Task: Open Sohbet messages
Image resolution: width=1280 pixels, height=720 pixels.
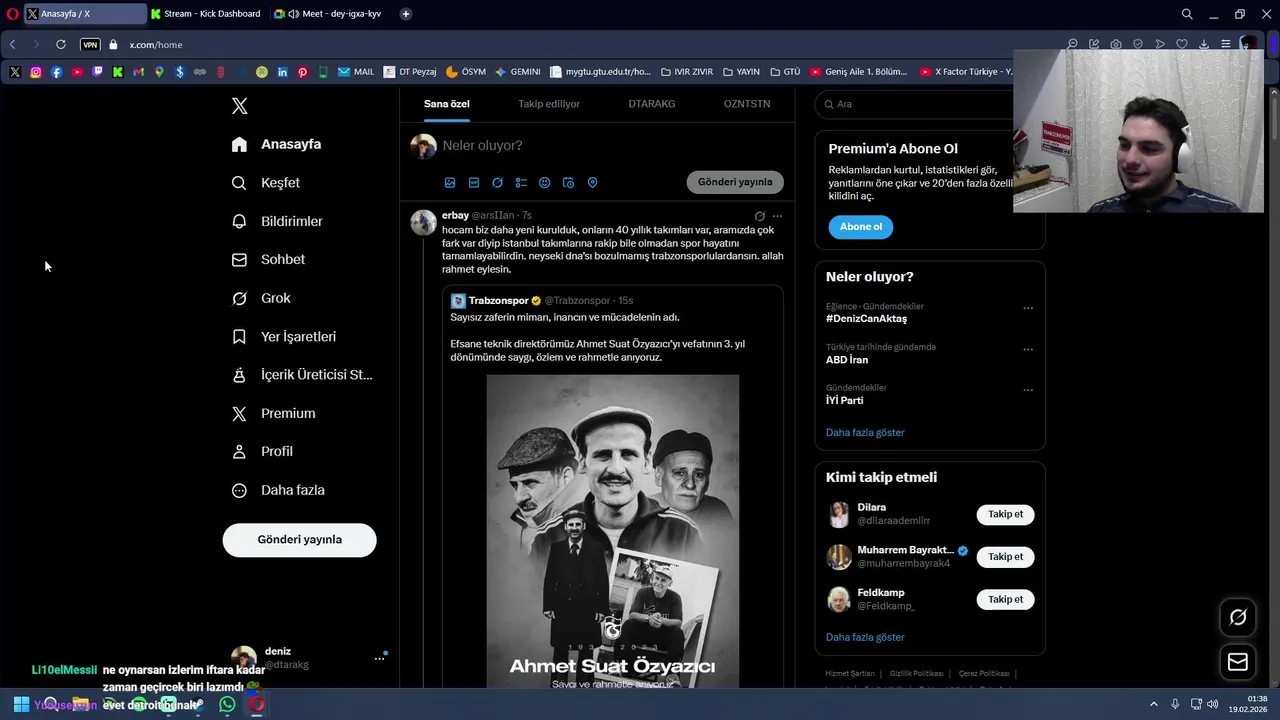Action: pyautogui.click(x=268, y=259)
